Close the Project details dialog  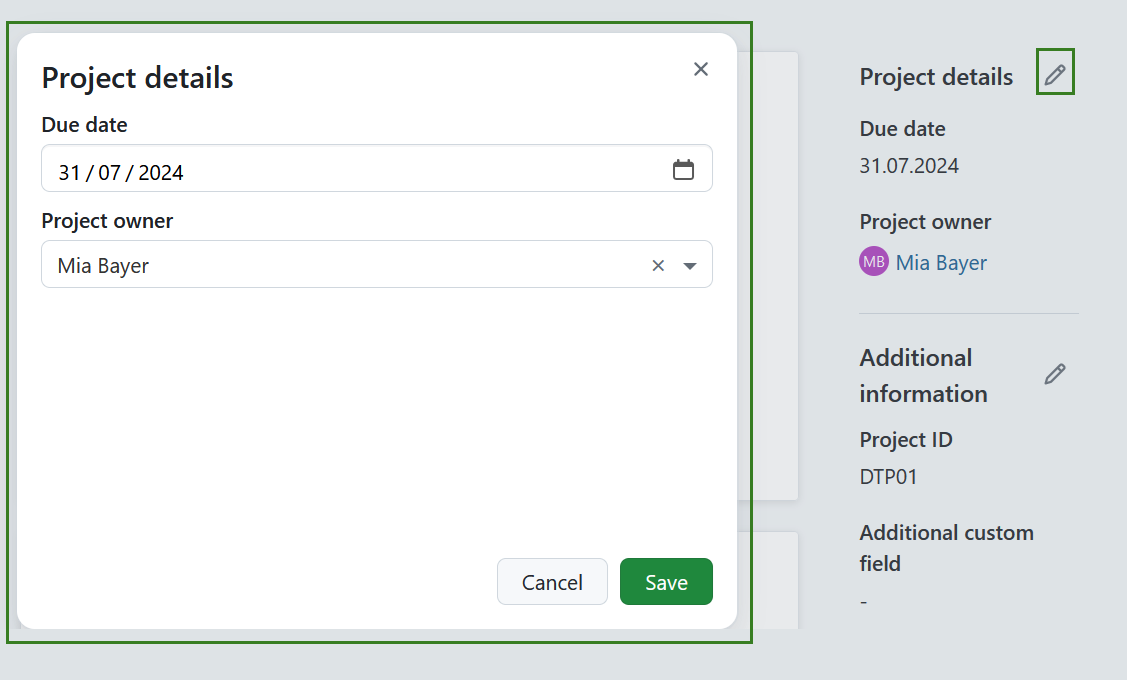coord(701,69)
